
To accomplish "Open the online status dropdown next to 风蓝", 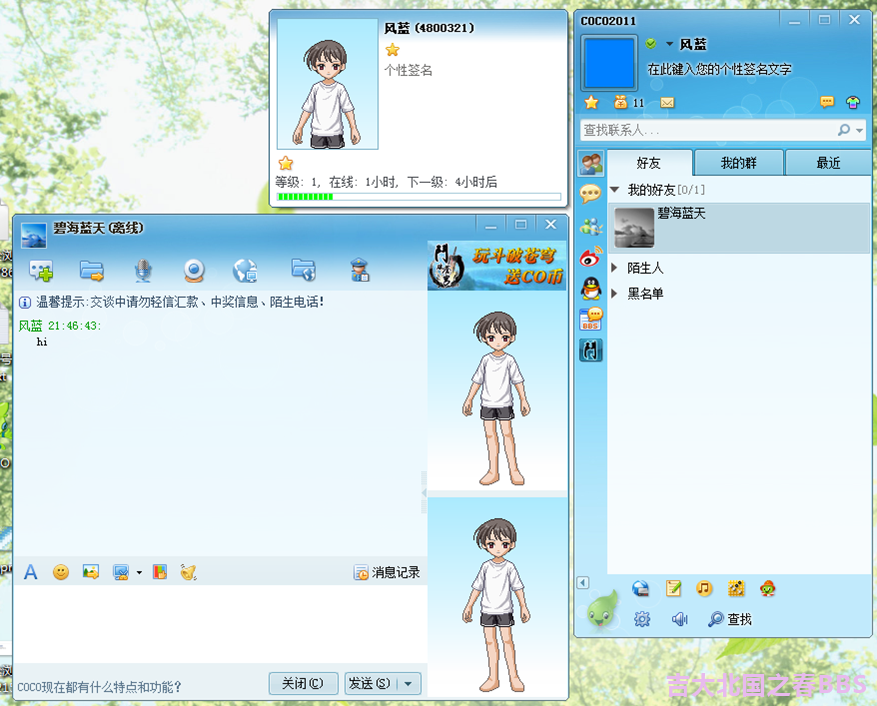I will pyautogui.click(x=669, y=44).
